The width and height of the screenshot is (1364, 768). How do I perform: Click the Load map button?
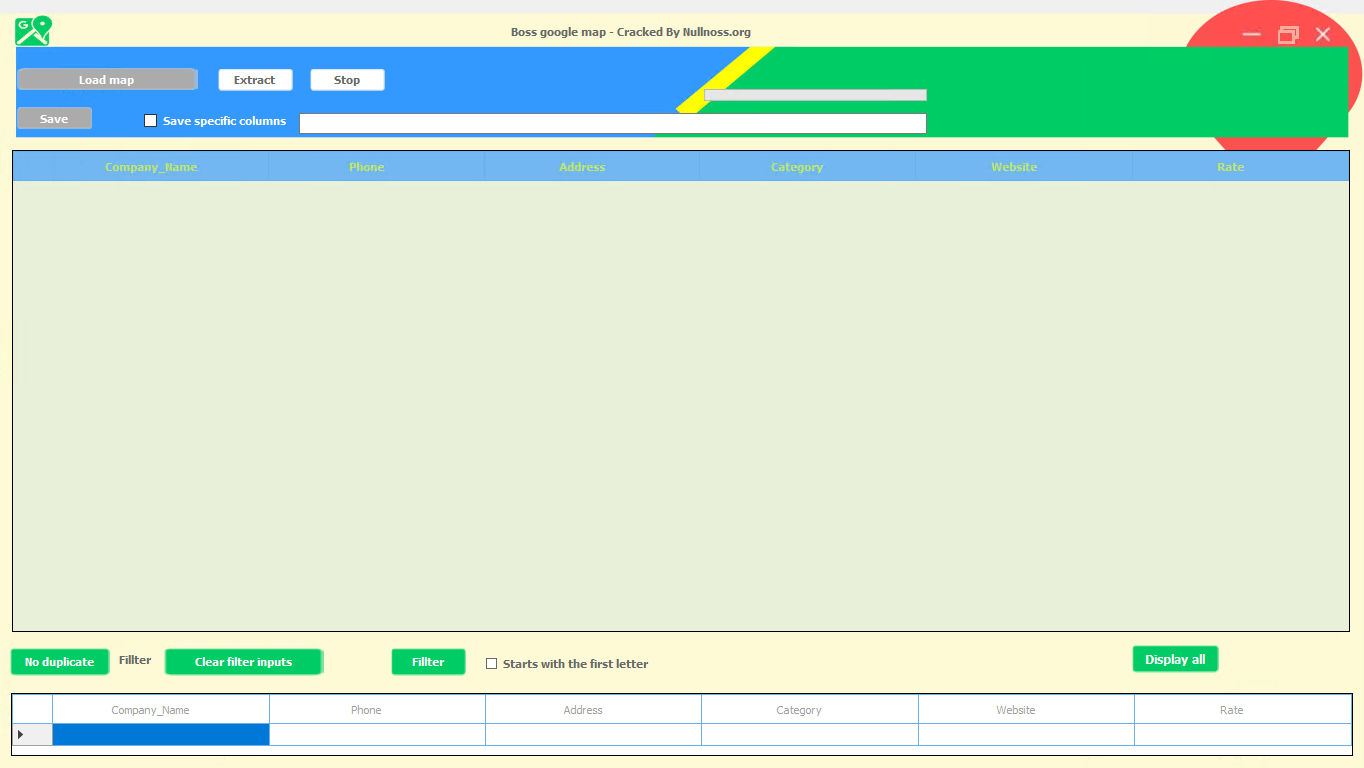(107, 80)
